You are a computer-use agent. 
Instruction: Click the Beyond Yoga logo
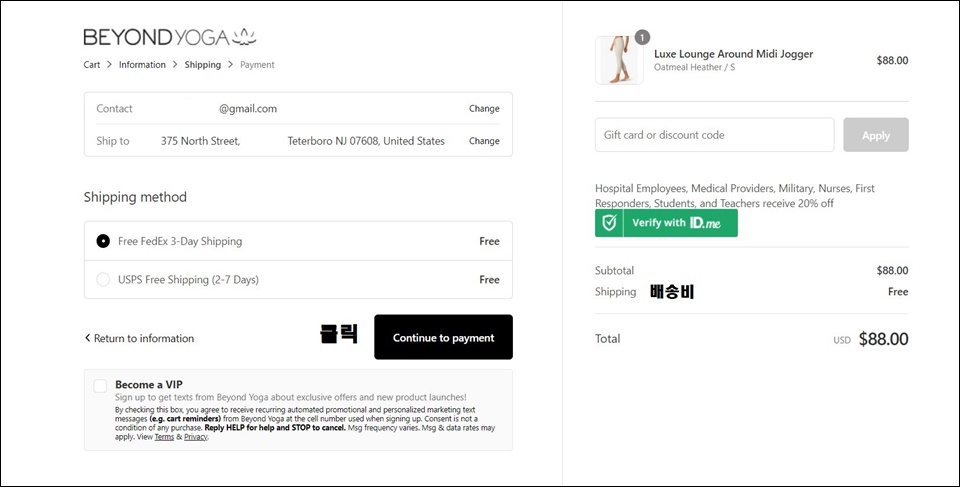[x=170, y=37]
